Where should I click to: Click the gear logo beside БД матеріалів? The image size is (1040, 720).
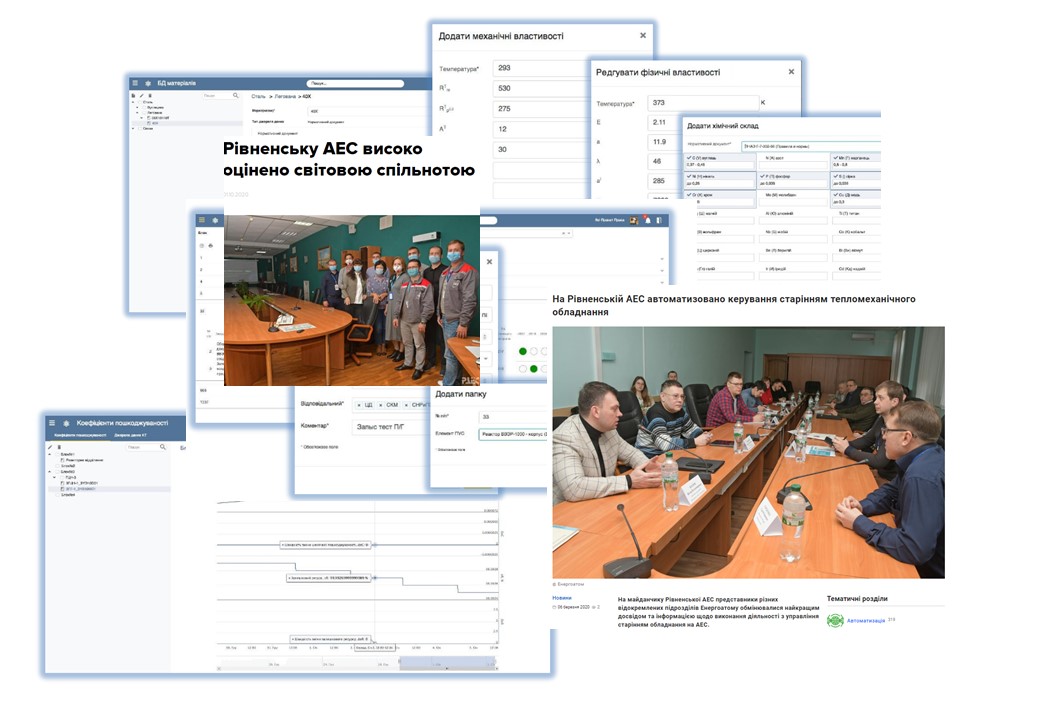point(149,83)
